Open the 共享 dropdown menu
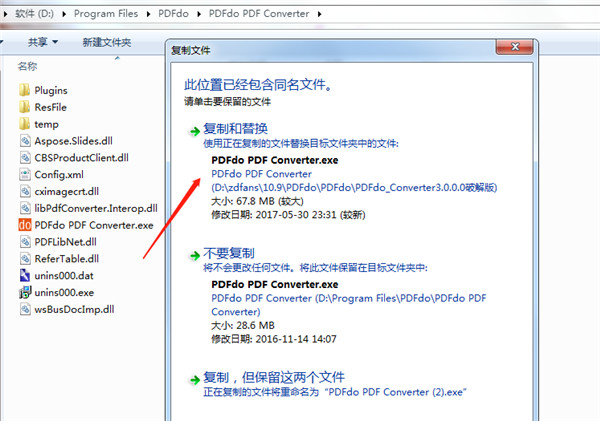Screen dimensions: 600x421 (43, 42)
